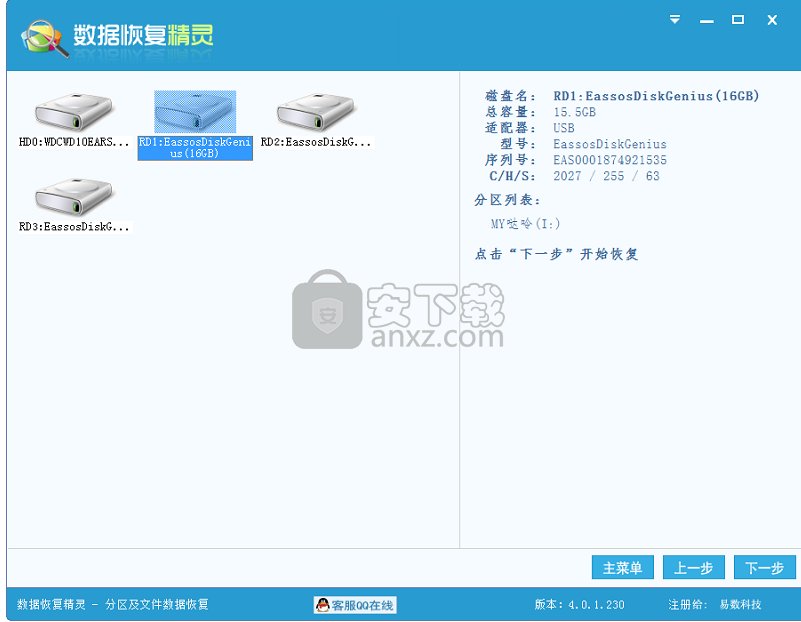Minimize the data recovery window

pos(706,21)
